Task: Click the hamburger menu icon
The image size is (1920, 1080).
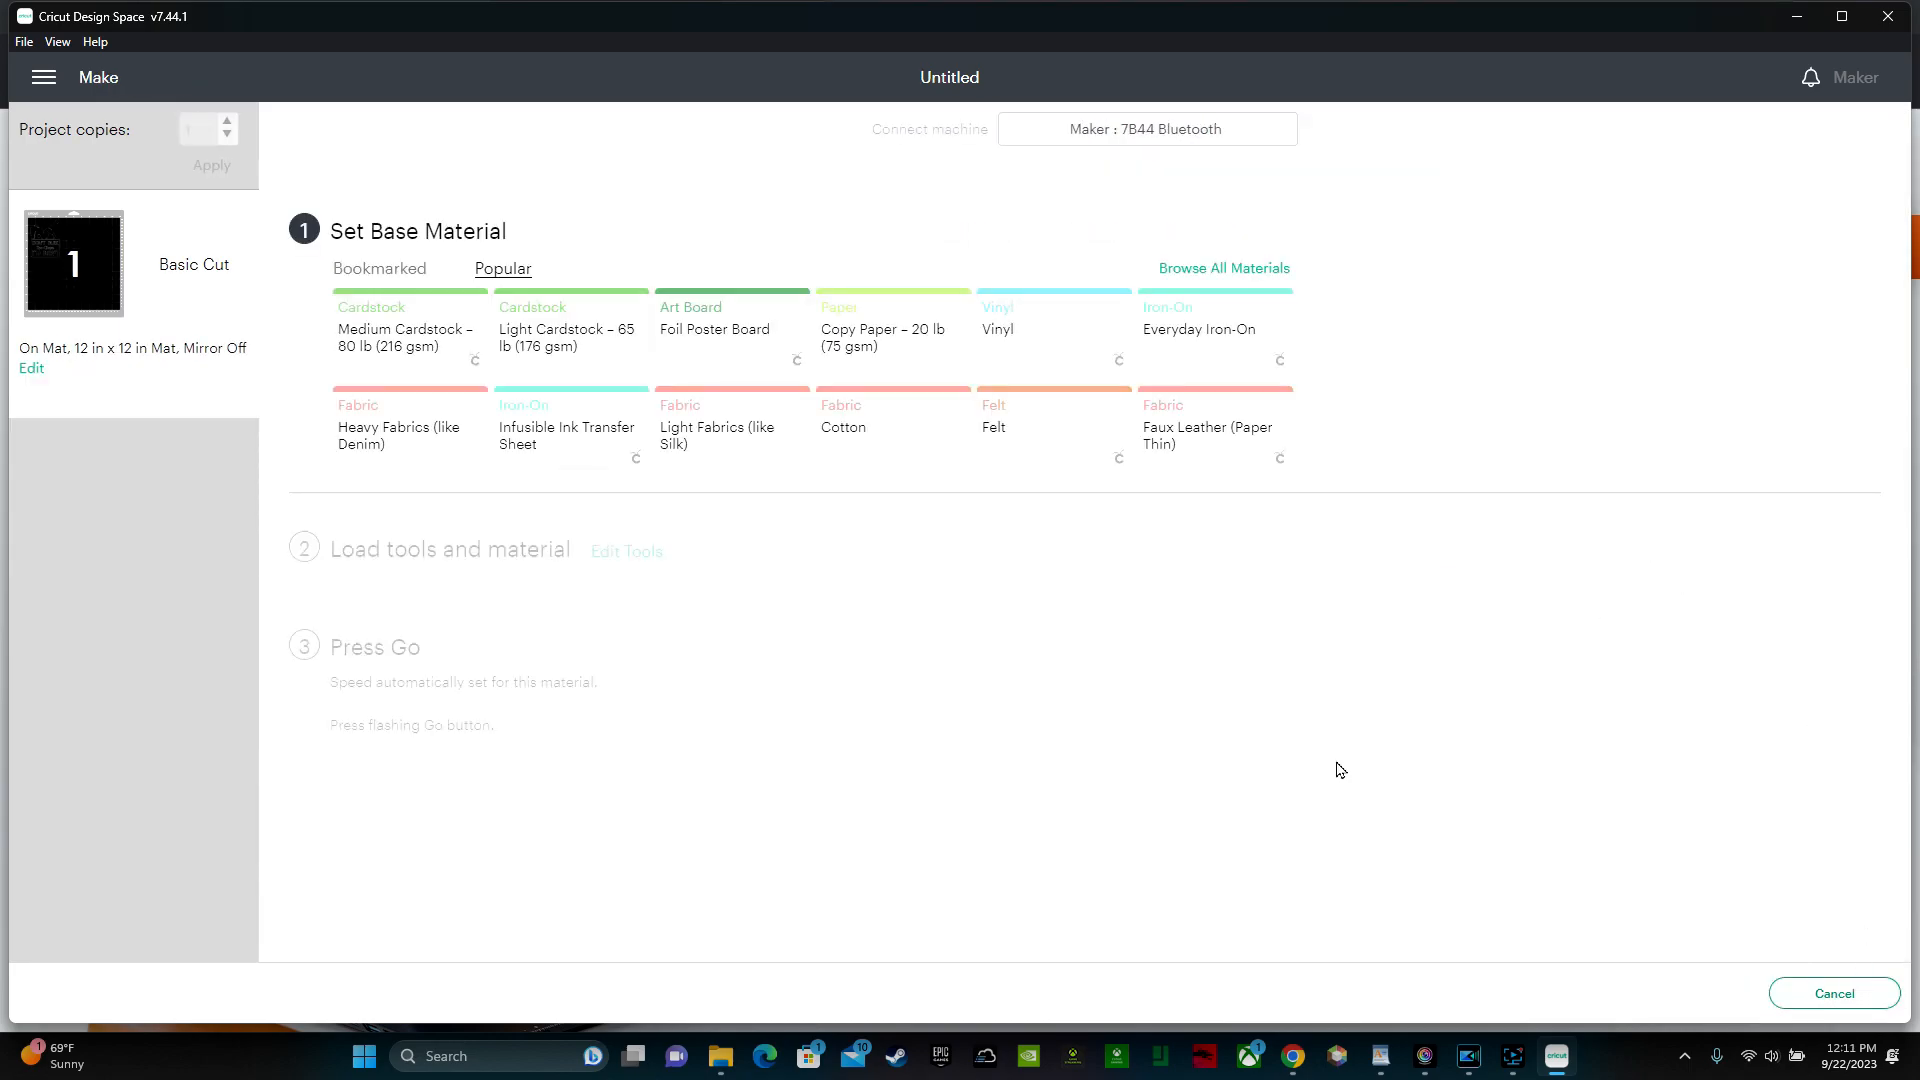Action: [x=44, y=76]
